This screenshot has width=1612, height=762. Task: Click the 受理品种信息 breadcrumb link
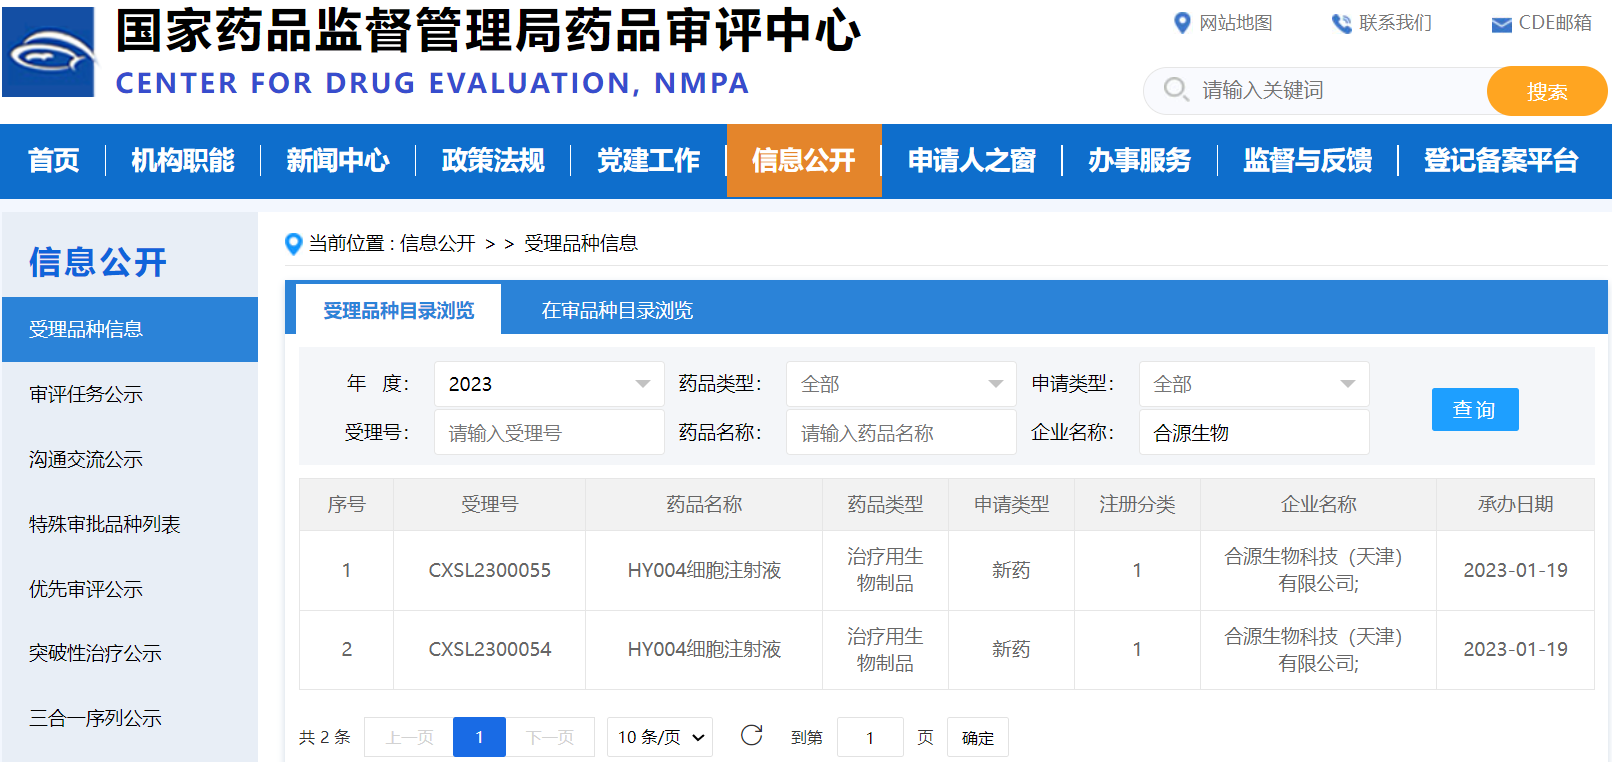pyautogui.click(x=581, y=243)
